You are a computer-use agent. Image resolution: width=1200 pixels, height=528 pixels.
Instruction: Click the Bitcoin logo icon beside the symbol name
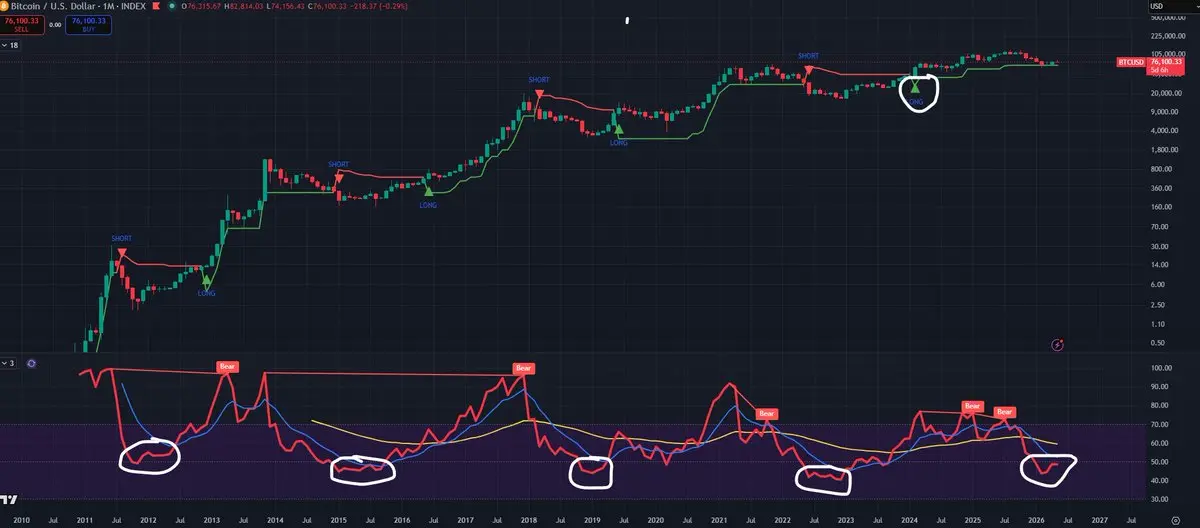pos(4,6)
